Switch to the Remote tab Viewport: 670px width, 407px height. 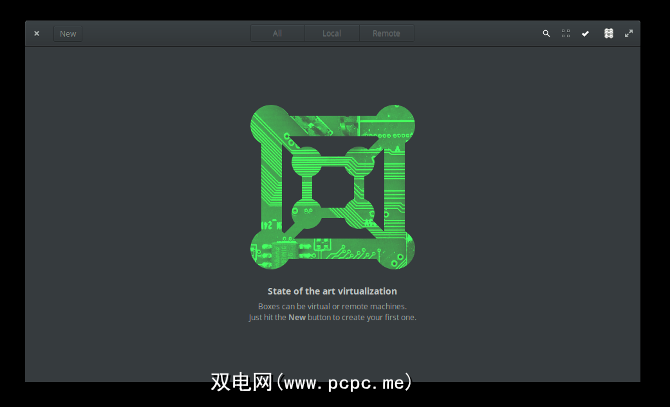point(386,33)
